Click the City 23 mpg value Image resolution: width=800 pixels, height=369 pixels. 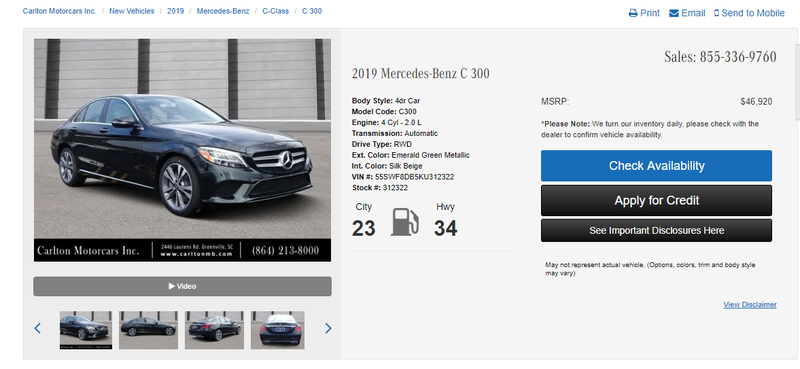(x=363, y=228)
